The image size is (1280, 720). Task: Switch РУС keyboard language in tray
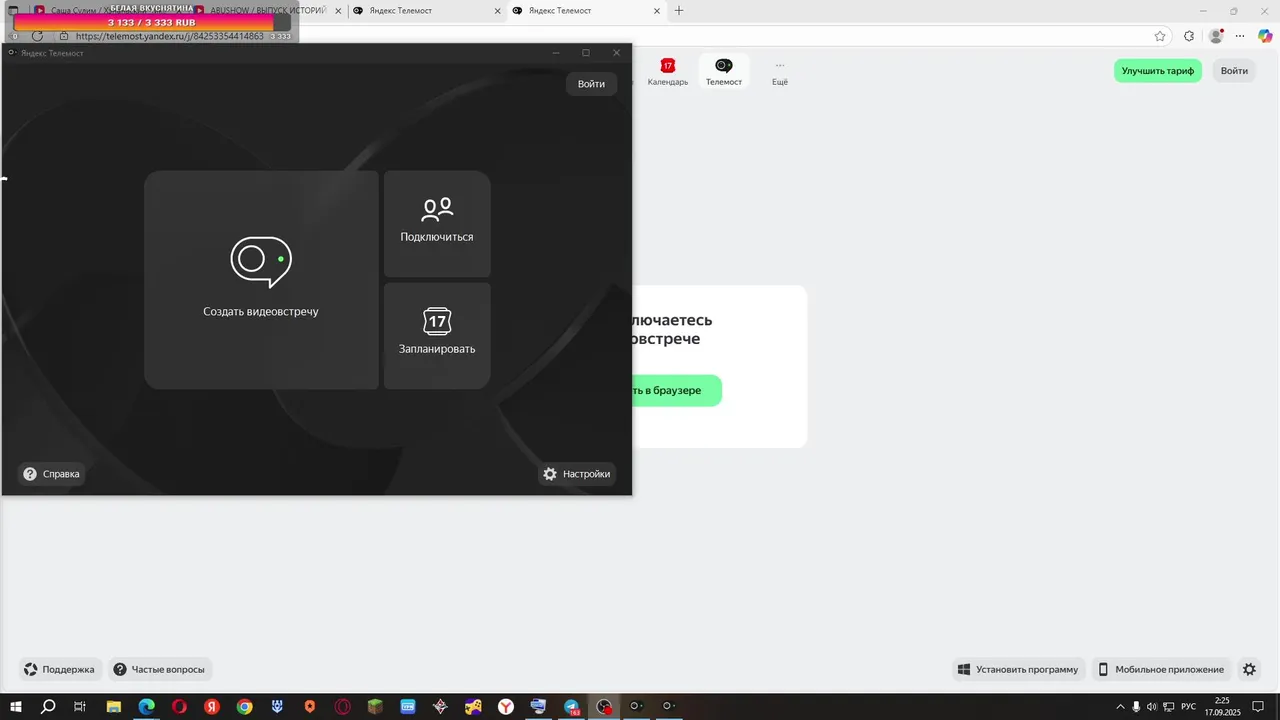point(1188,707)
